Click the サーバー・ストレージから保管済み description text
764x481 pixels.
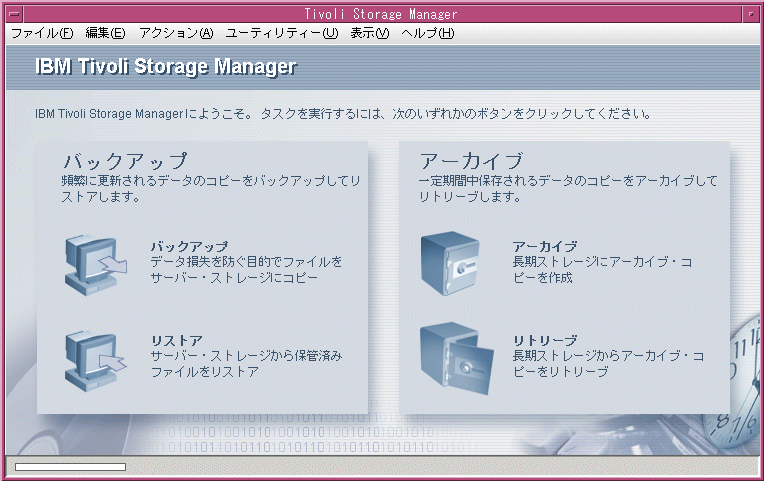(x=246, y=364)
